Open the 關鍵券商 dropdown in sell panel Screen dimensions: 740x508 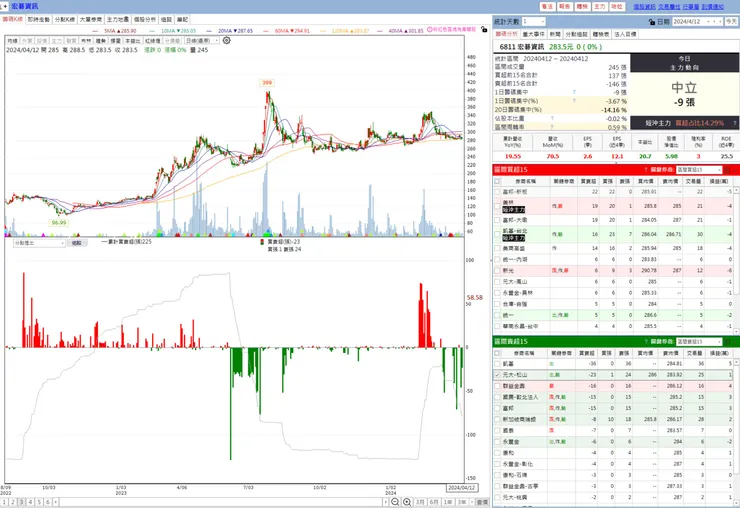(x=699, y=341)
